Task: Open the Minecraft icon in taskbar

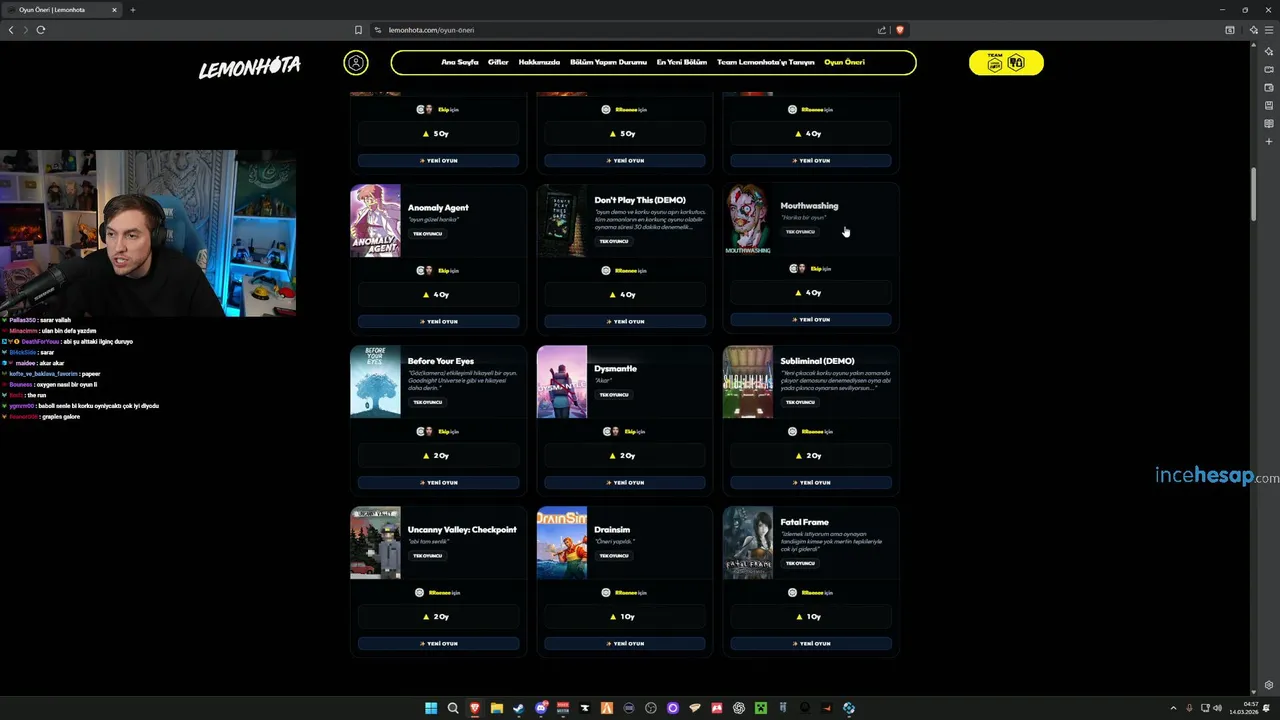Action: [761, 708]
